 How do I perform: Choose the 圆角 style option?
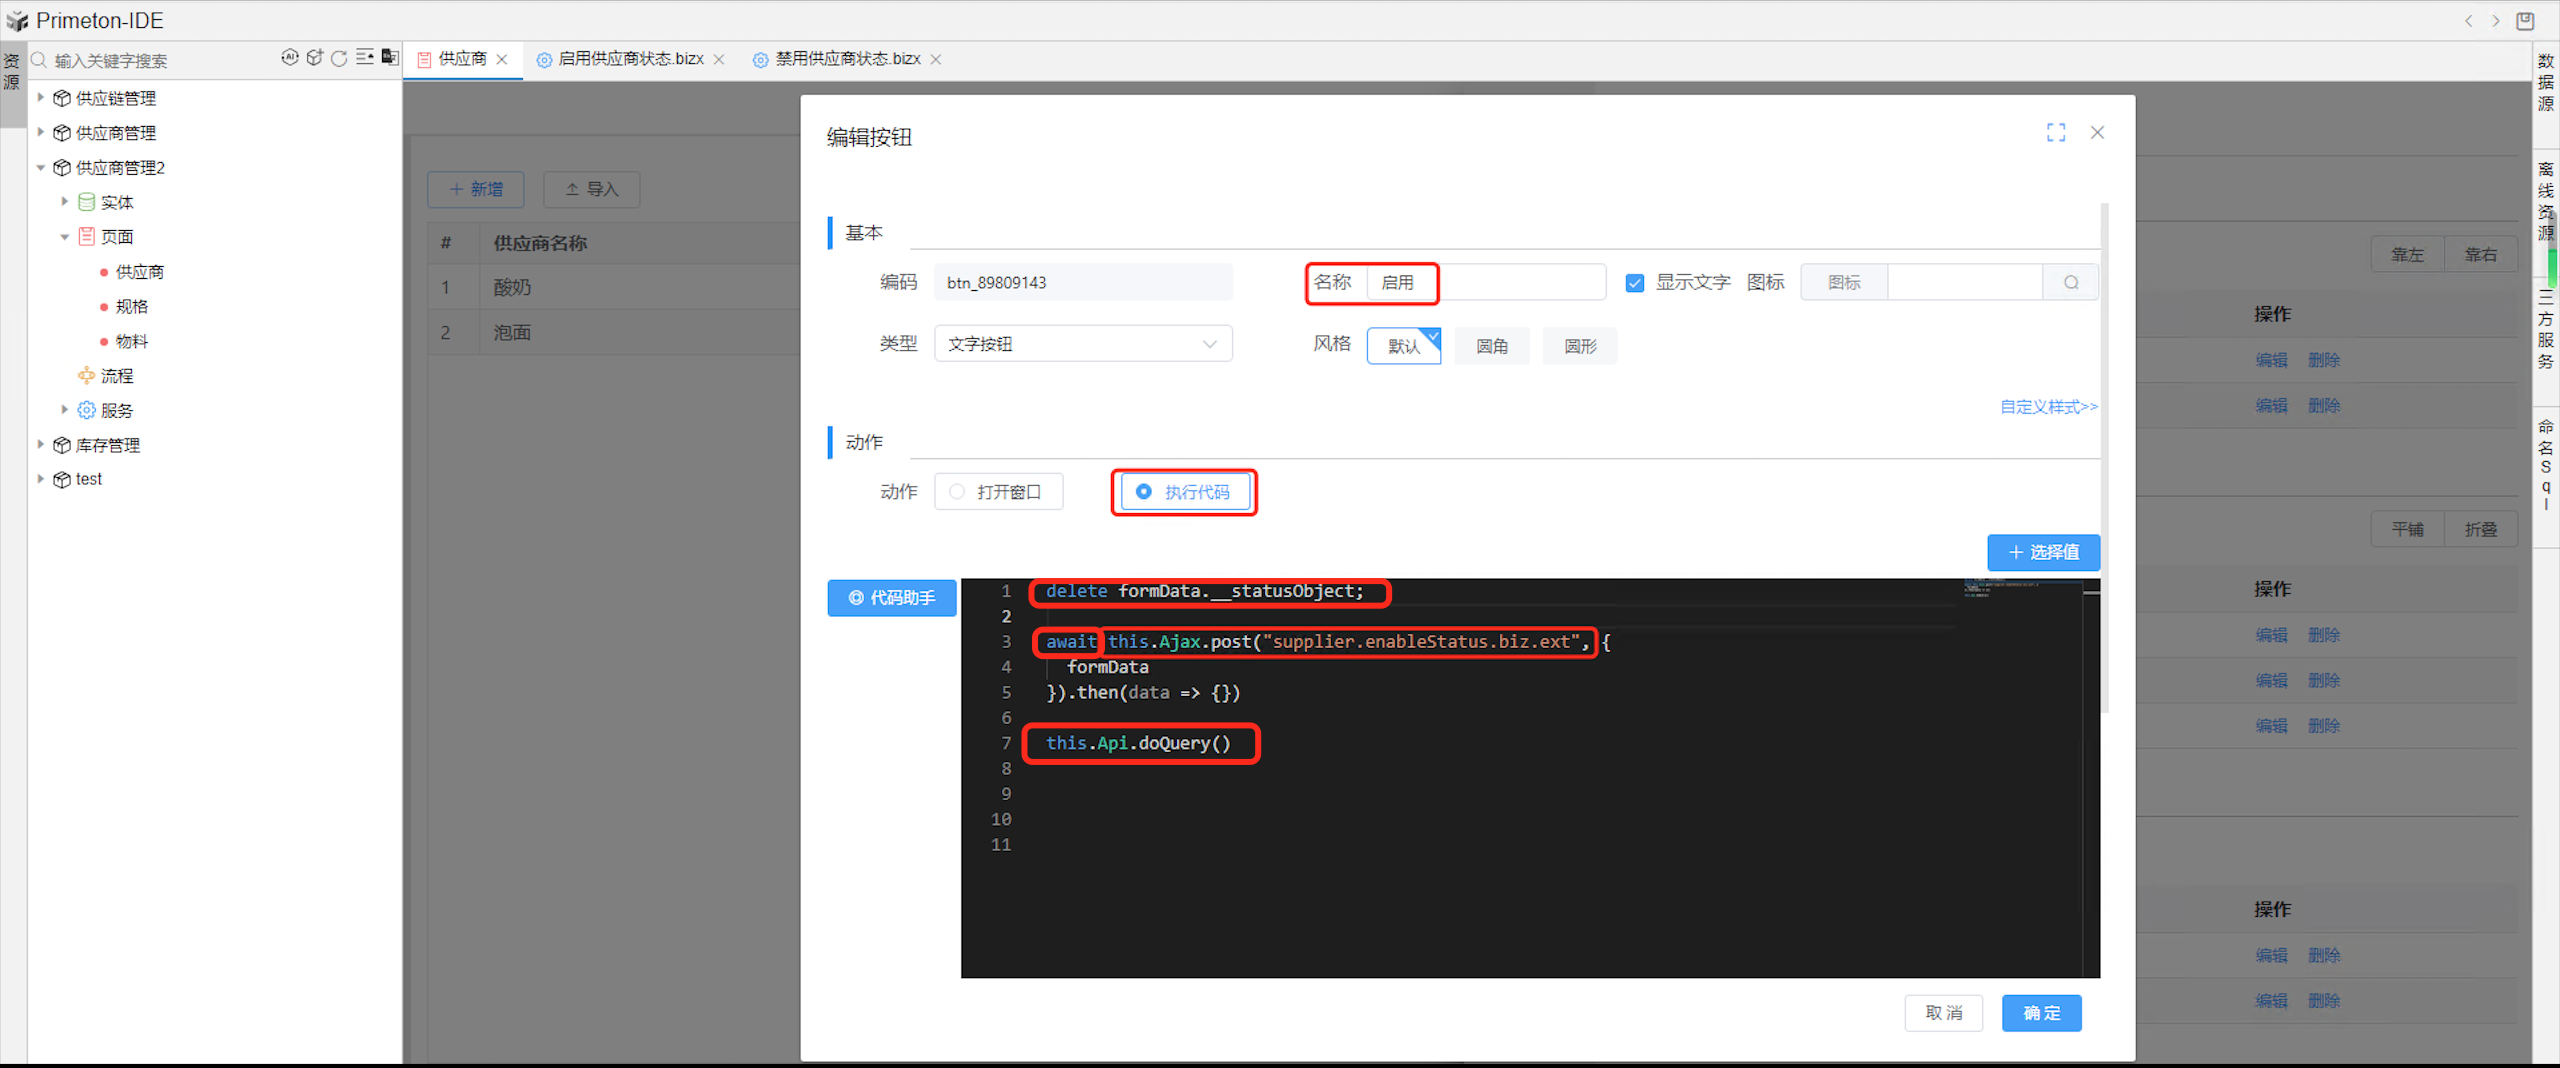pos(1491,346)
